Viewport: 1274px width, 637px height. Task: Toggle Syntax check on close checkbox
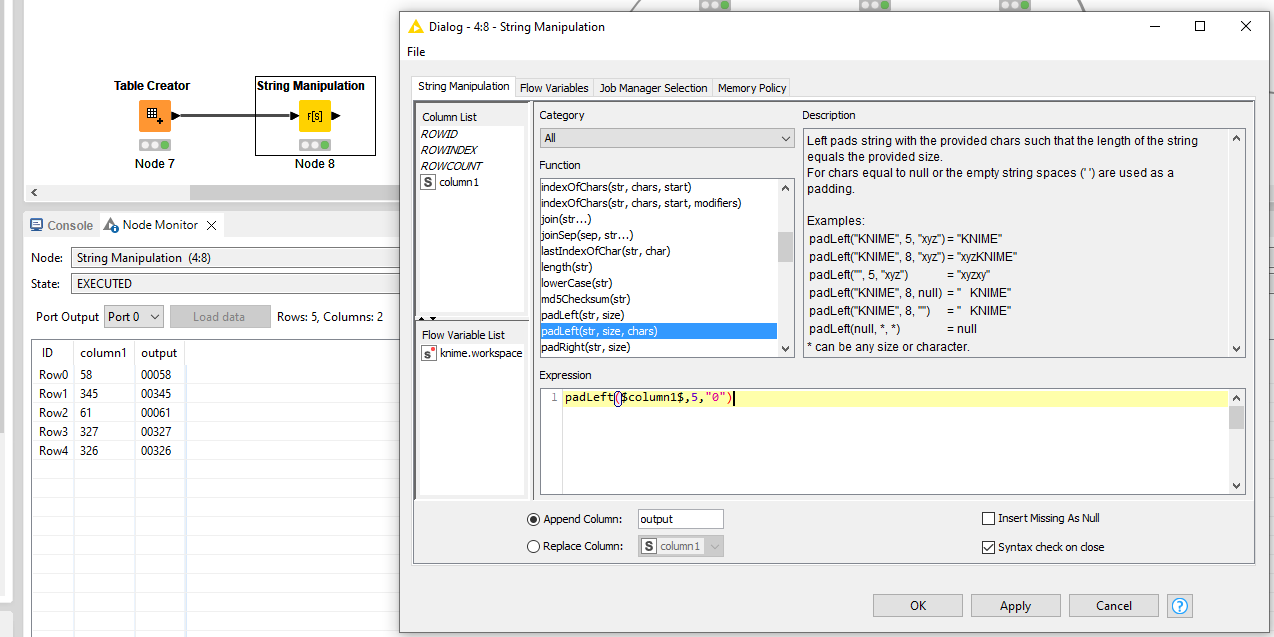click(x=988, y=547)
